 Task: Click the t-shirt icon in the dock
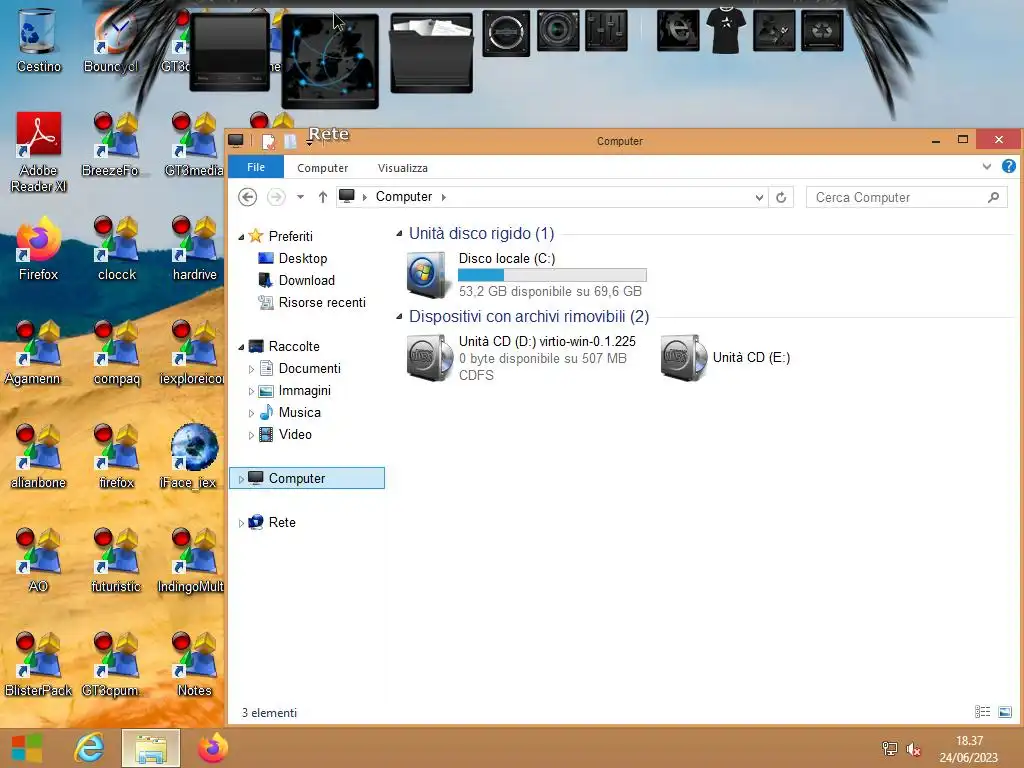(x=726, y=30)
